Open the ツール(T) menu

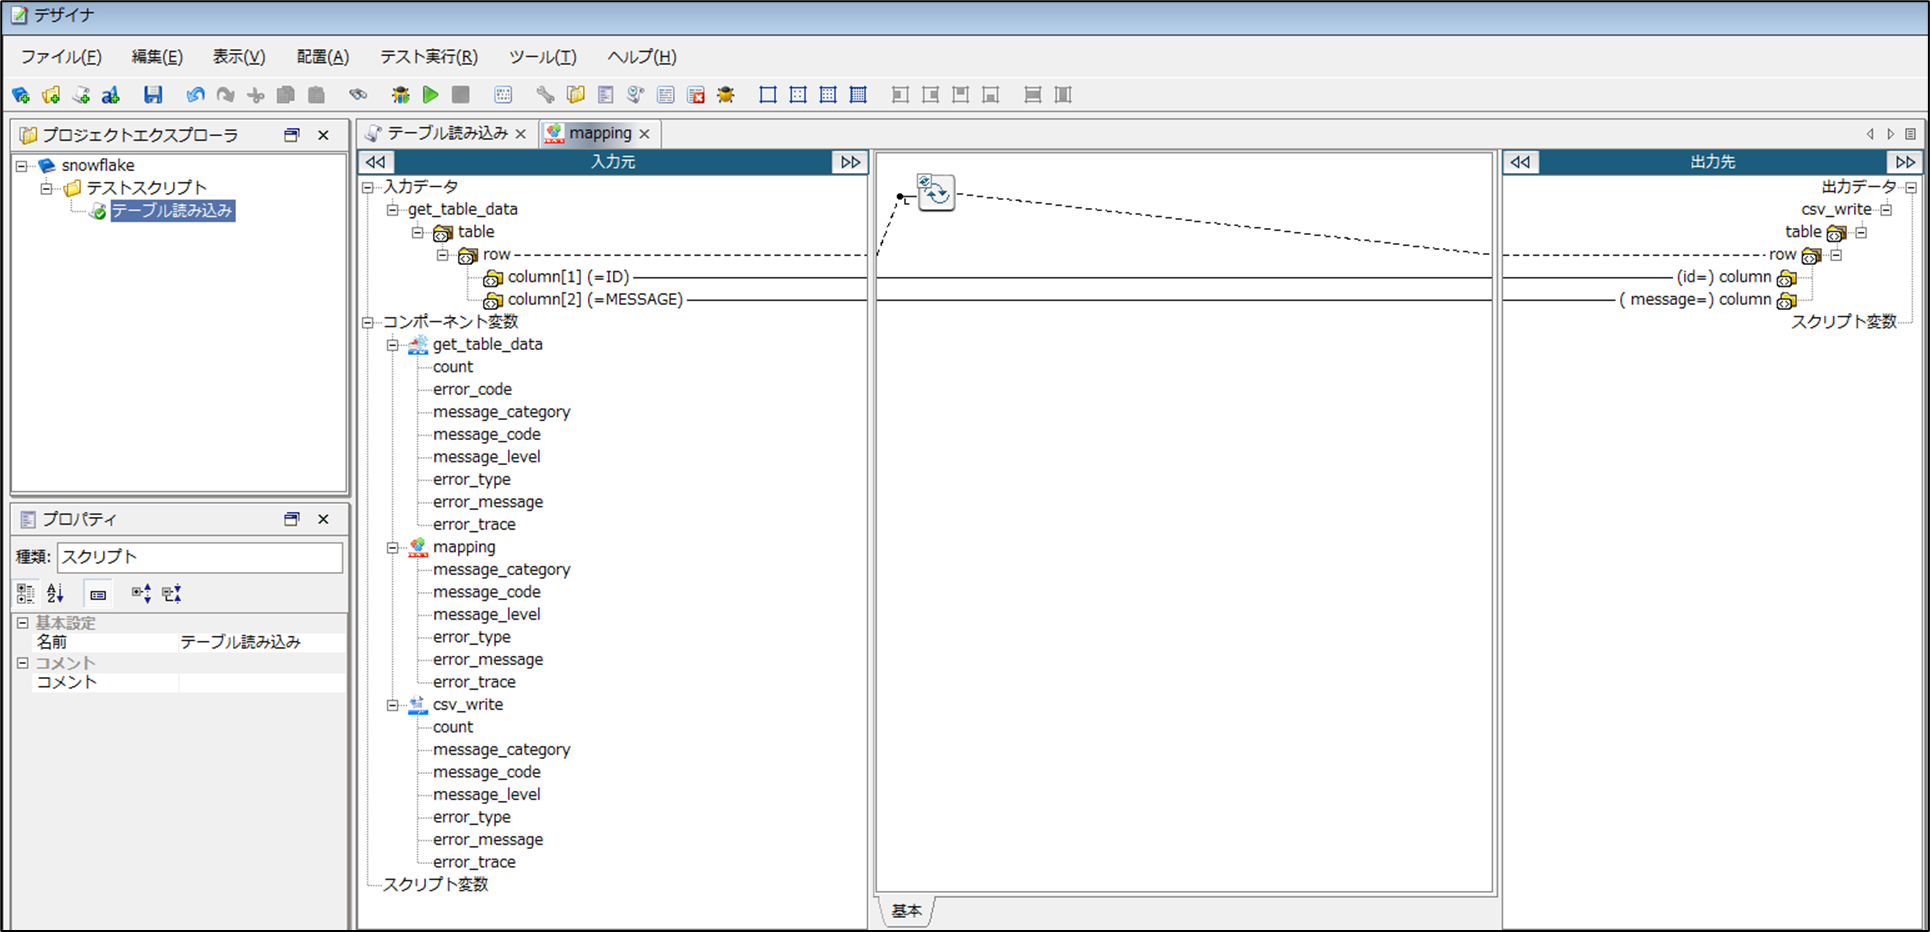point(543,57)
